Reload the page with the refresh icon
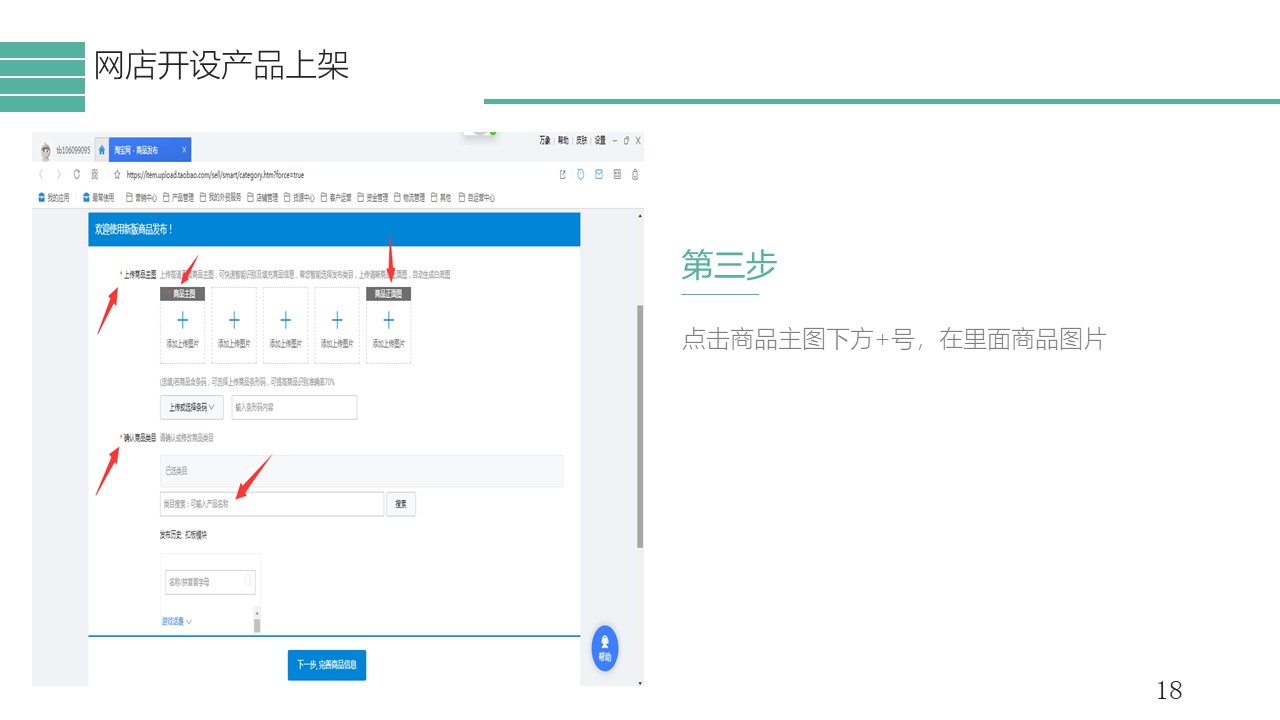1280x720 pixels. coord(77,174)
